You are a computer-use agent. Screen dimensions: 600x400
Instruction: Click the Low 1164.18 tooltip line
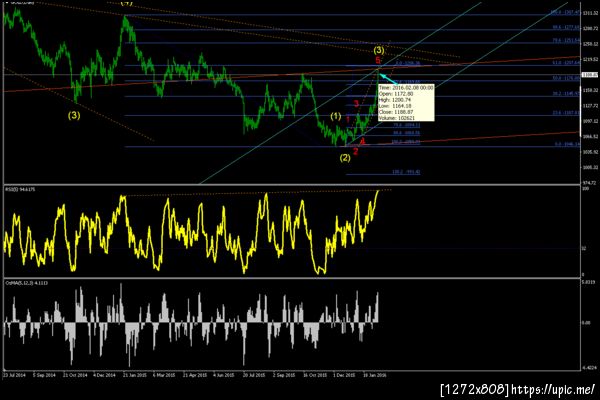(395, 106)
